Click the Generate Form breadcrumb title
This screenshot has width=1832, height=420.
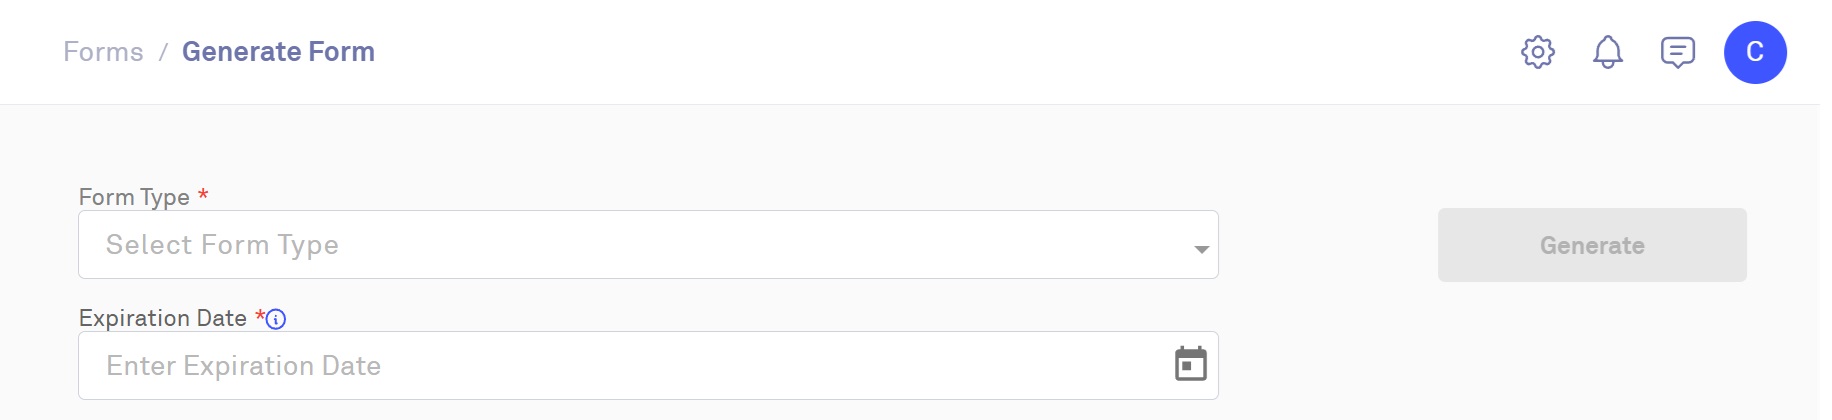pyautogui.click(x=278, y=52)
